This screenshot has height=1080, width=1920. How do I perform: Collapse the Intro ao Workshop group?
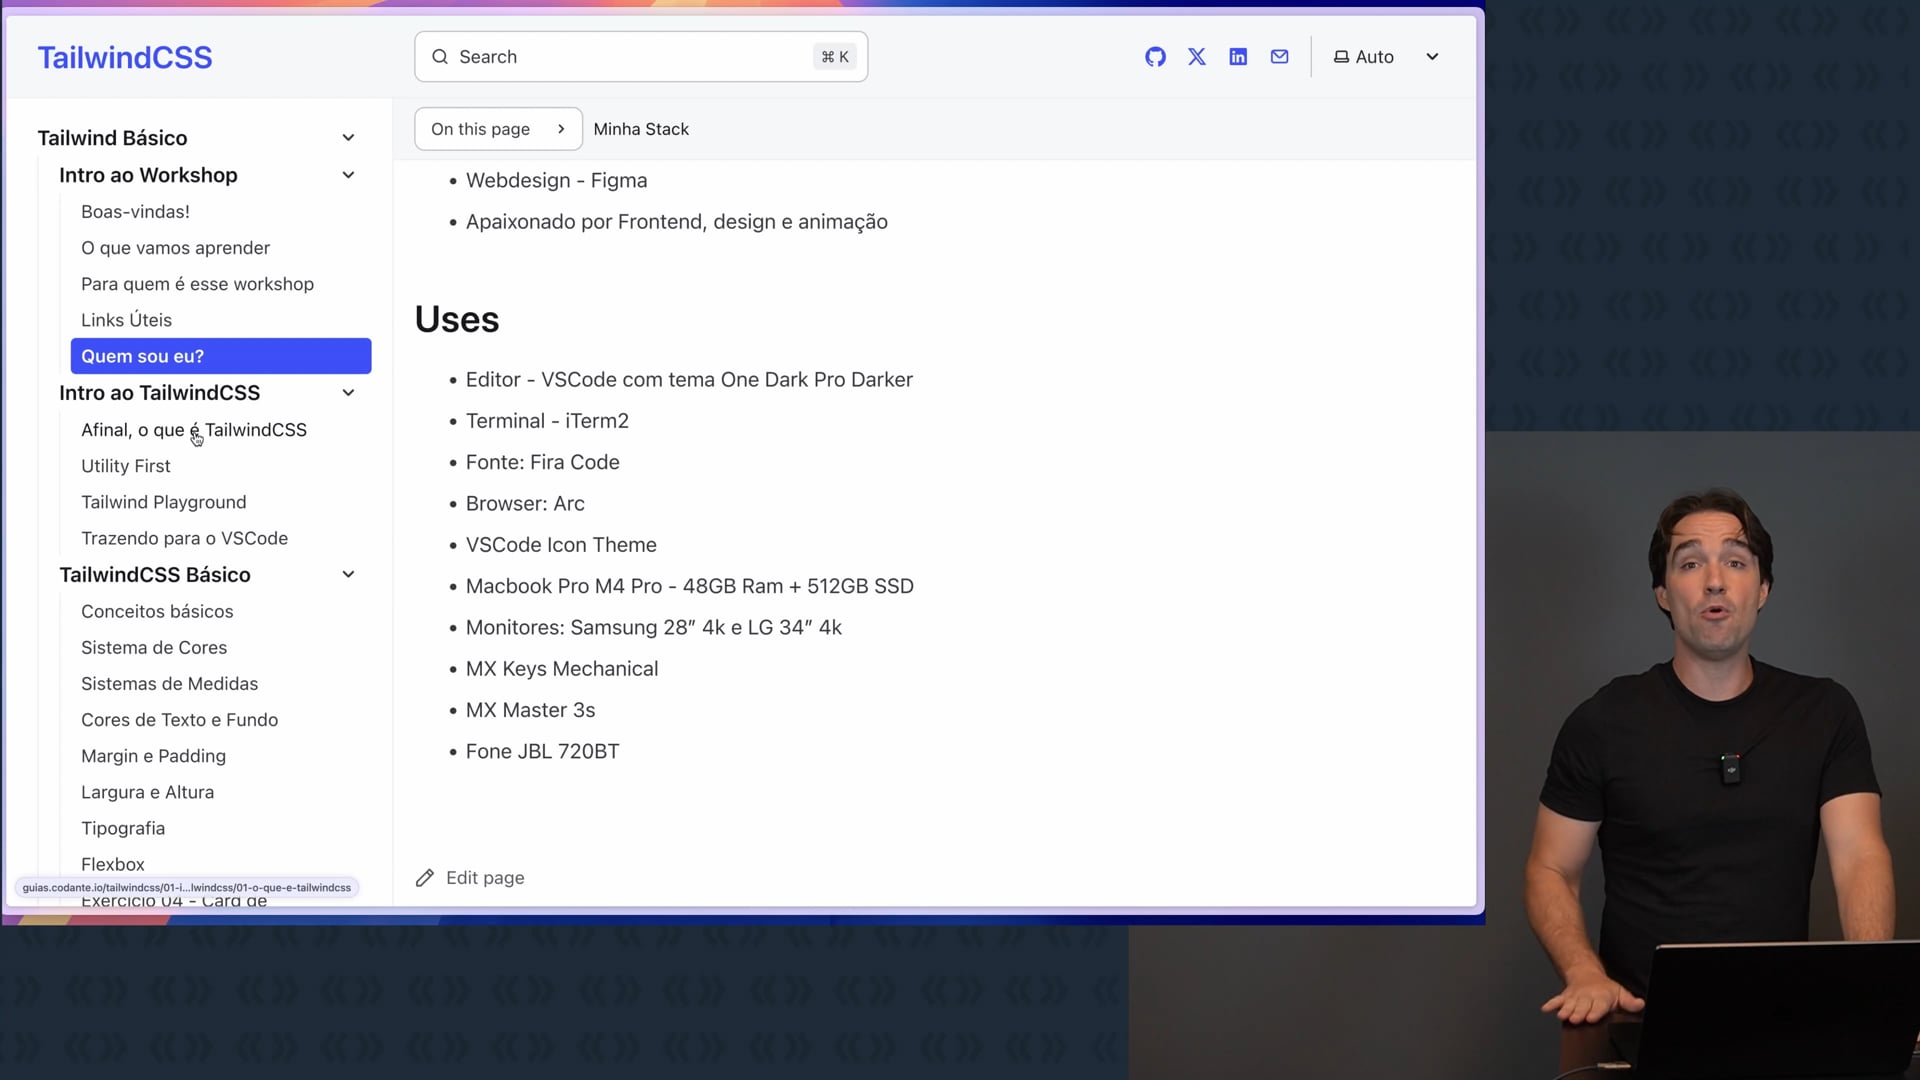pos(348,175)
